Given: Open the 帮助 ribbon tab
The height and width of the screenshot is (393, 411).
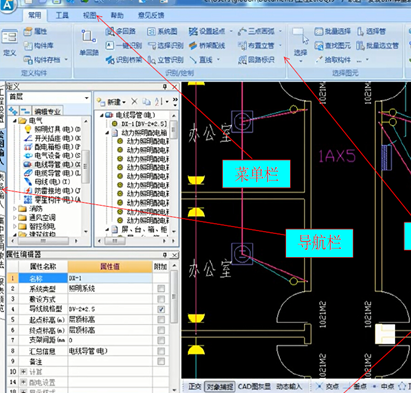Looking at the screenshot, I should [117, 15].
